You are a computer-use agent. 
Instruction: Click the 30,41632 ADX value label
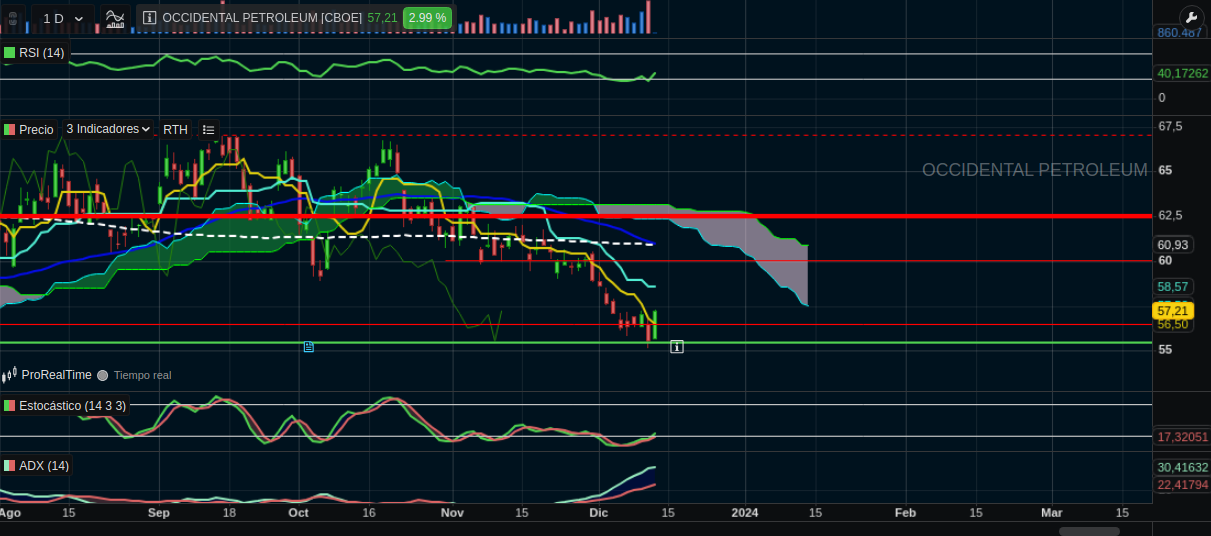point(1182,467)
